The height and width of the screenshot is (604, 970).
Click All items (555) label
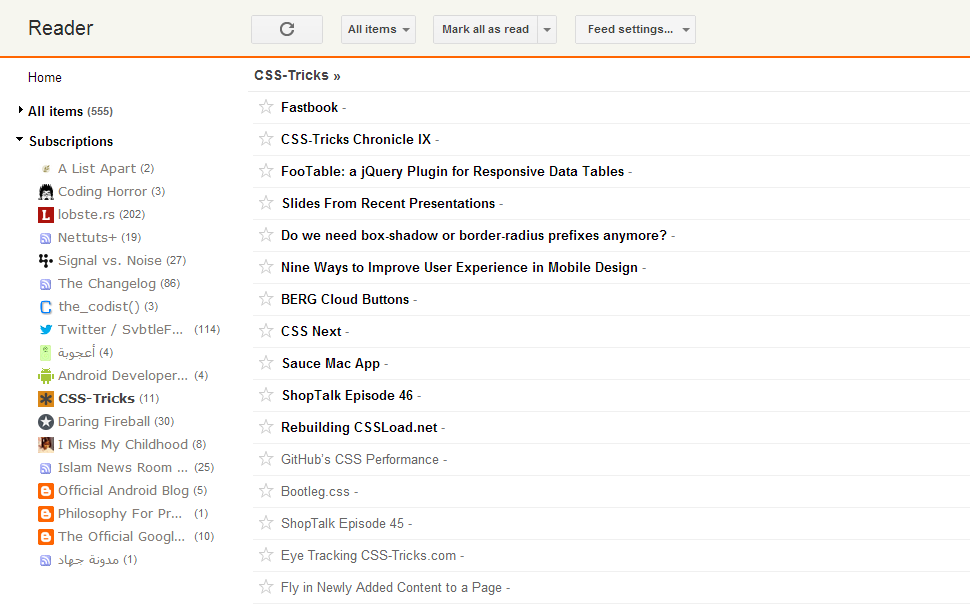click(70, 111)
